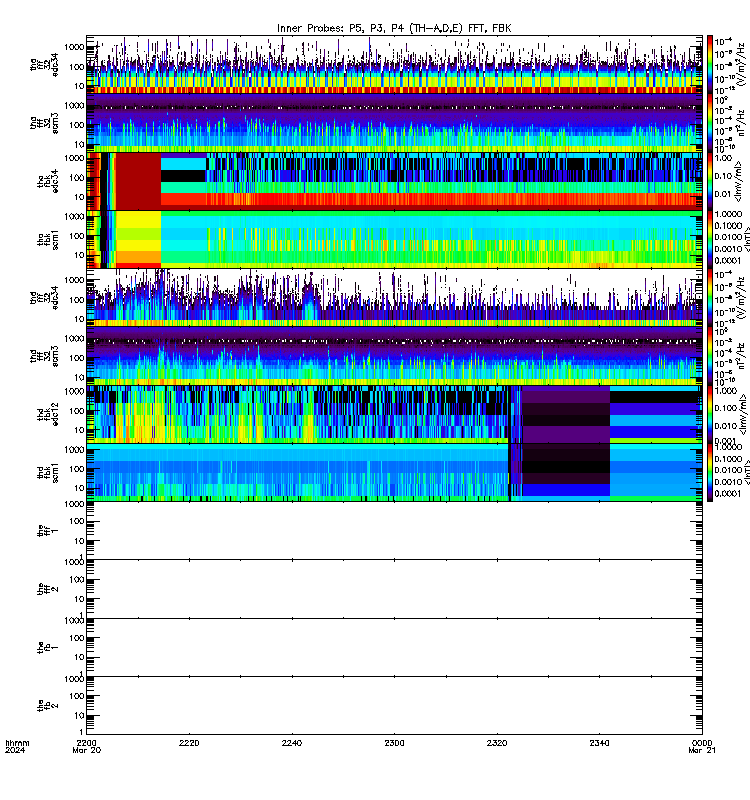This screenshot has width=750, height=800.
Task: Click the color bar beside tha fbk edc34 panel
Action: click(709, 181)
